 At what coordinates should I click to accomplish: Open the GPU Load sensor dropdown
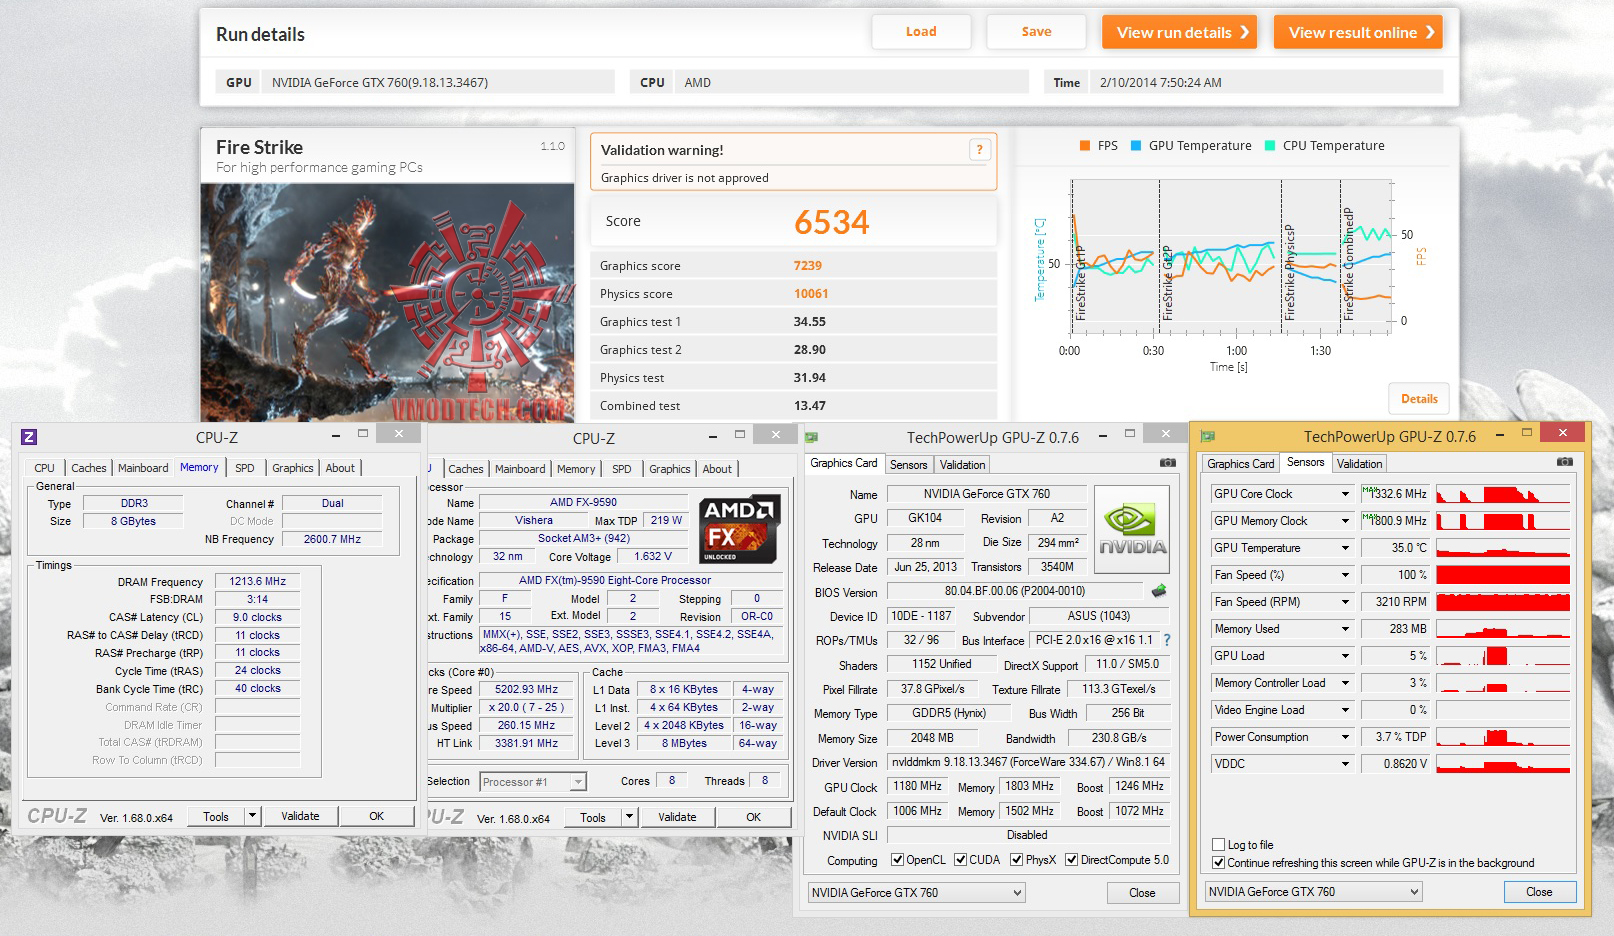pyautogui.click(x=1346, y=656)
